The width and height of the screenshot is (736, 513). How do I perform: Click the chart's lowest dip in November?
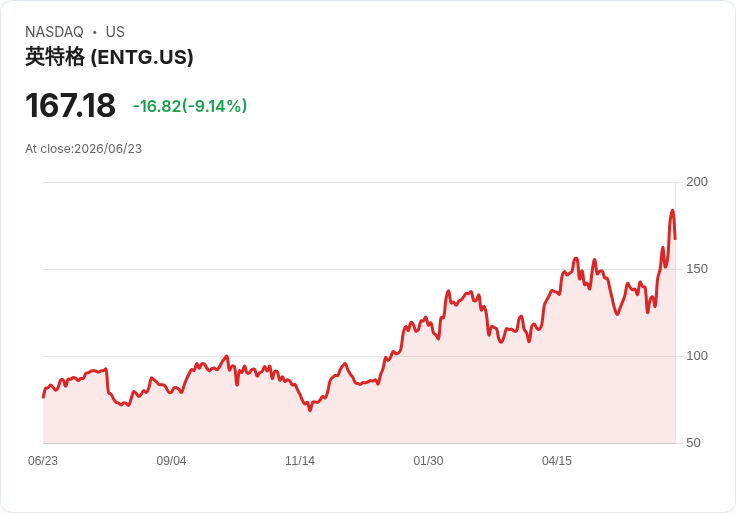[310, 411]
